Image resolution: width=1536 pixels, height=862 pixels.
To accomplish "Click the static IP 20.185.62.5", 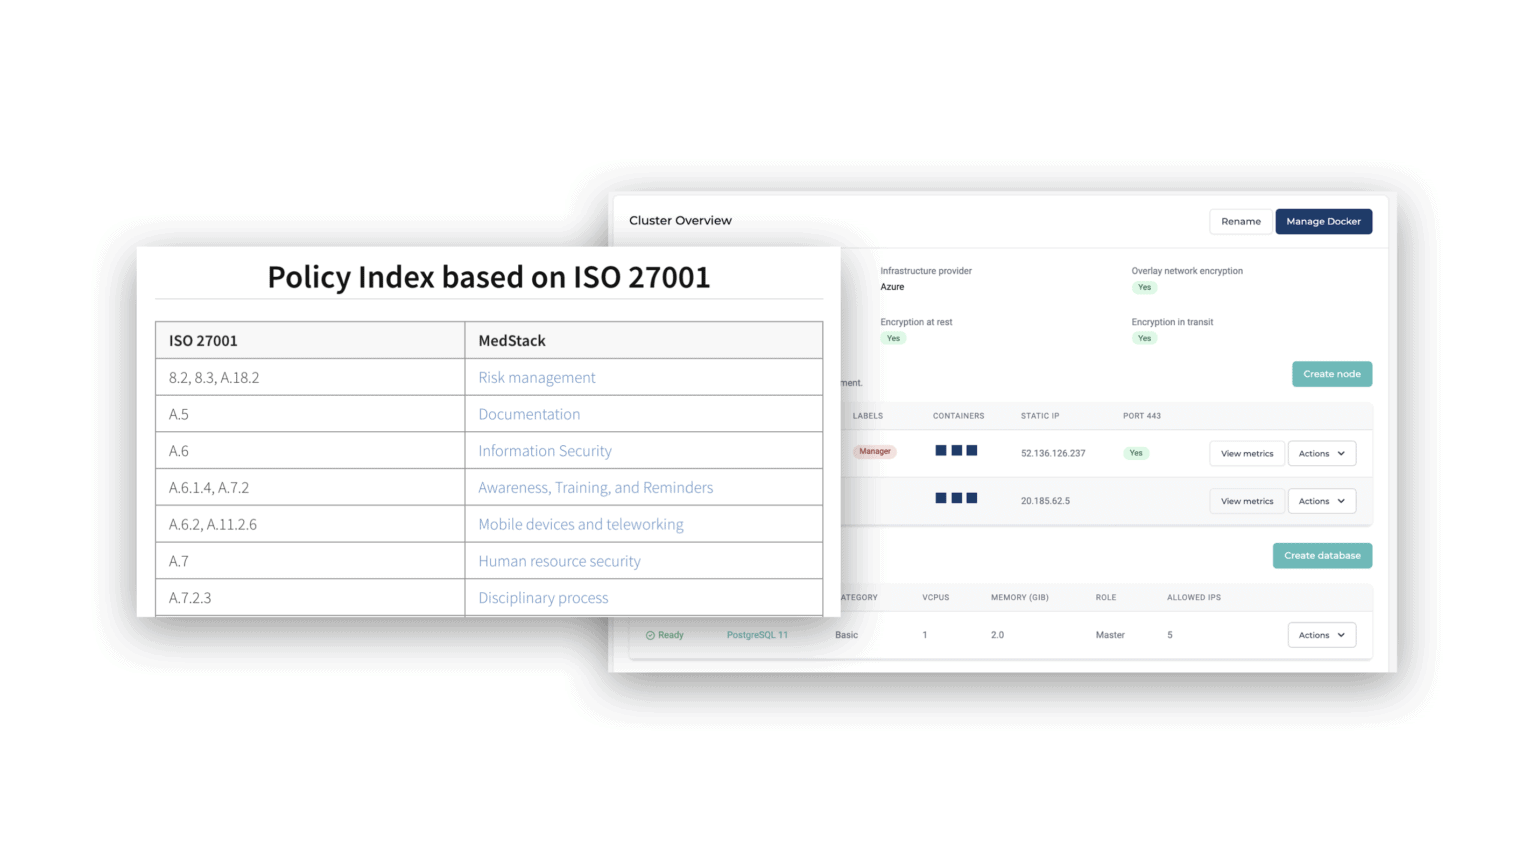I will click(x=1045, y=501).
